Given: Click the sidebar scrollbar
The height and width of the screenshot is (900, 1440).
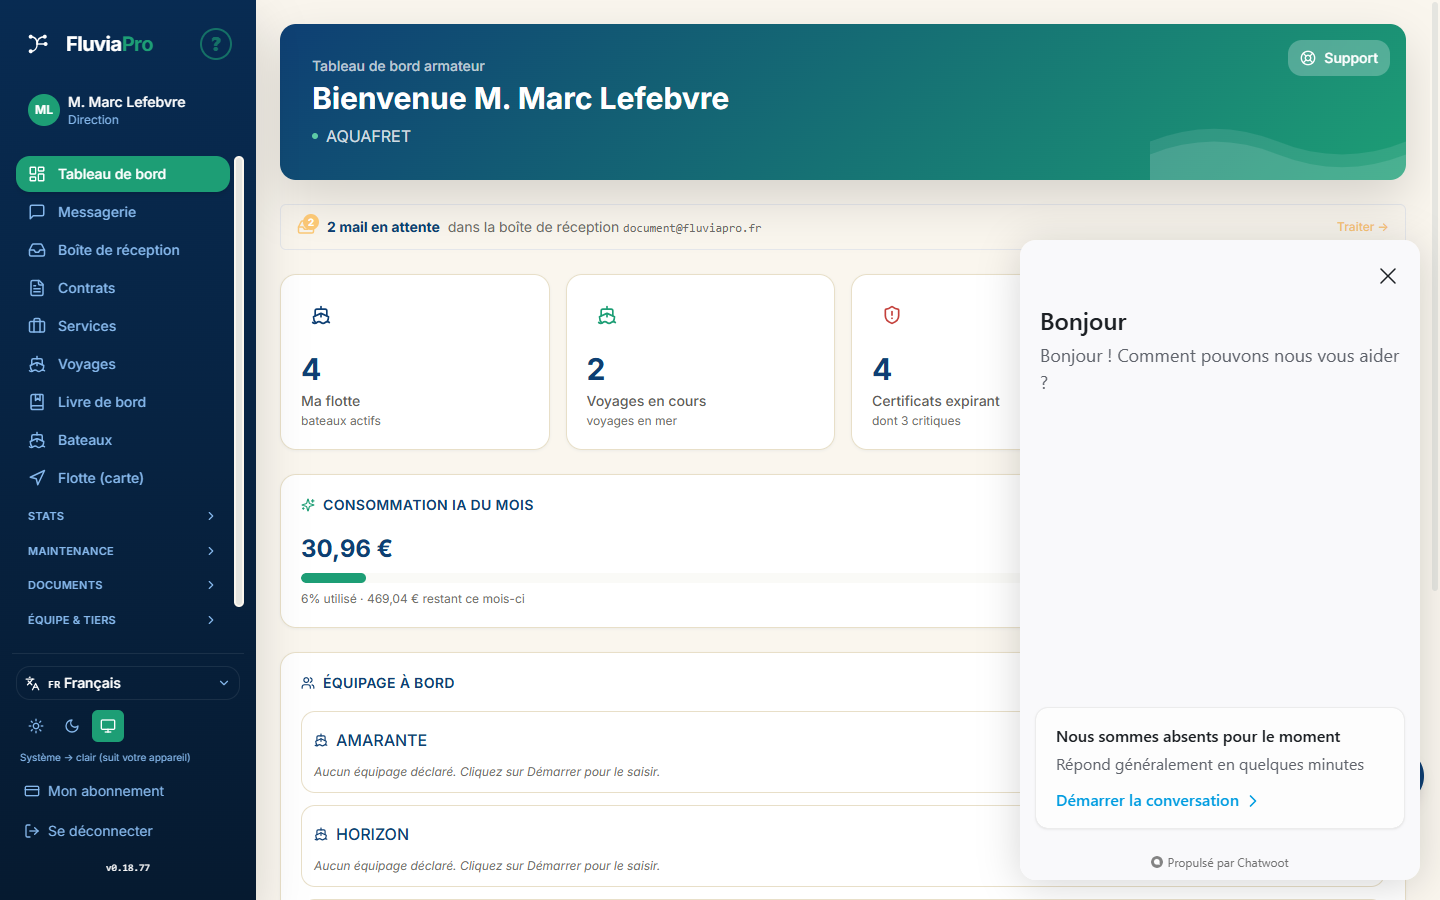Looking at the screenshot, I should 239,381.
